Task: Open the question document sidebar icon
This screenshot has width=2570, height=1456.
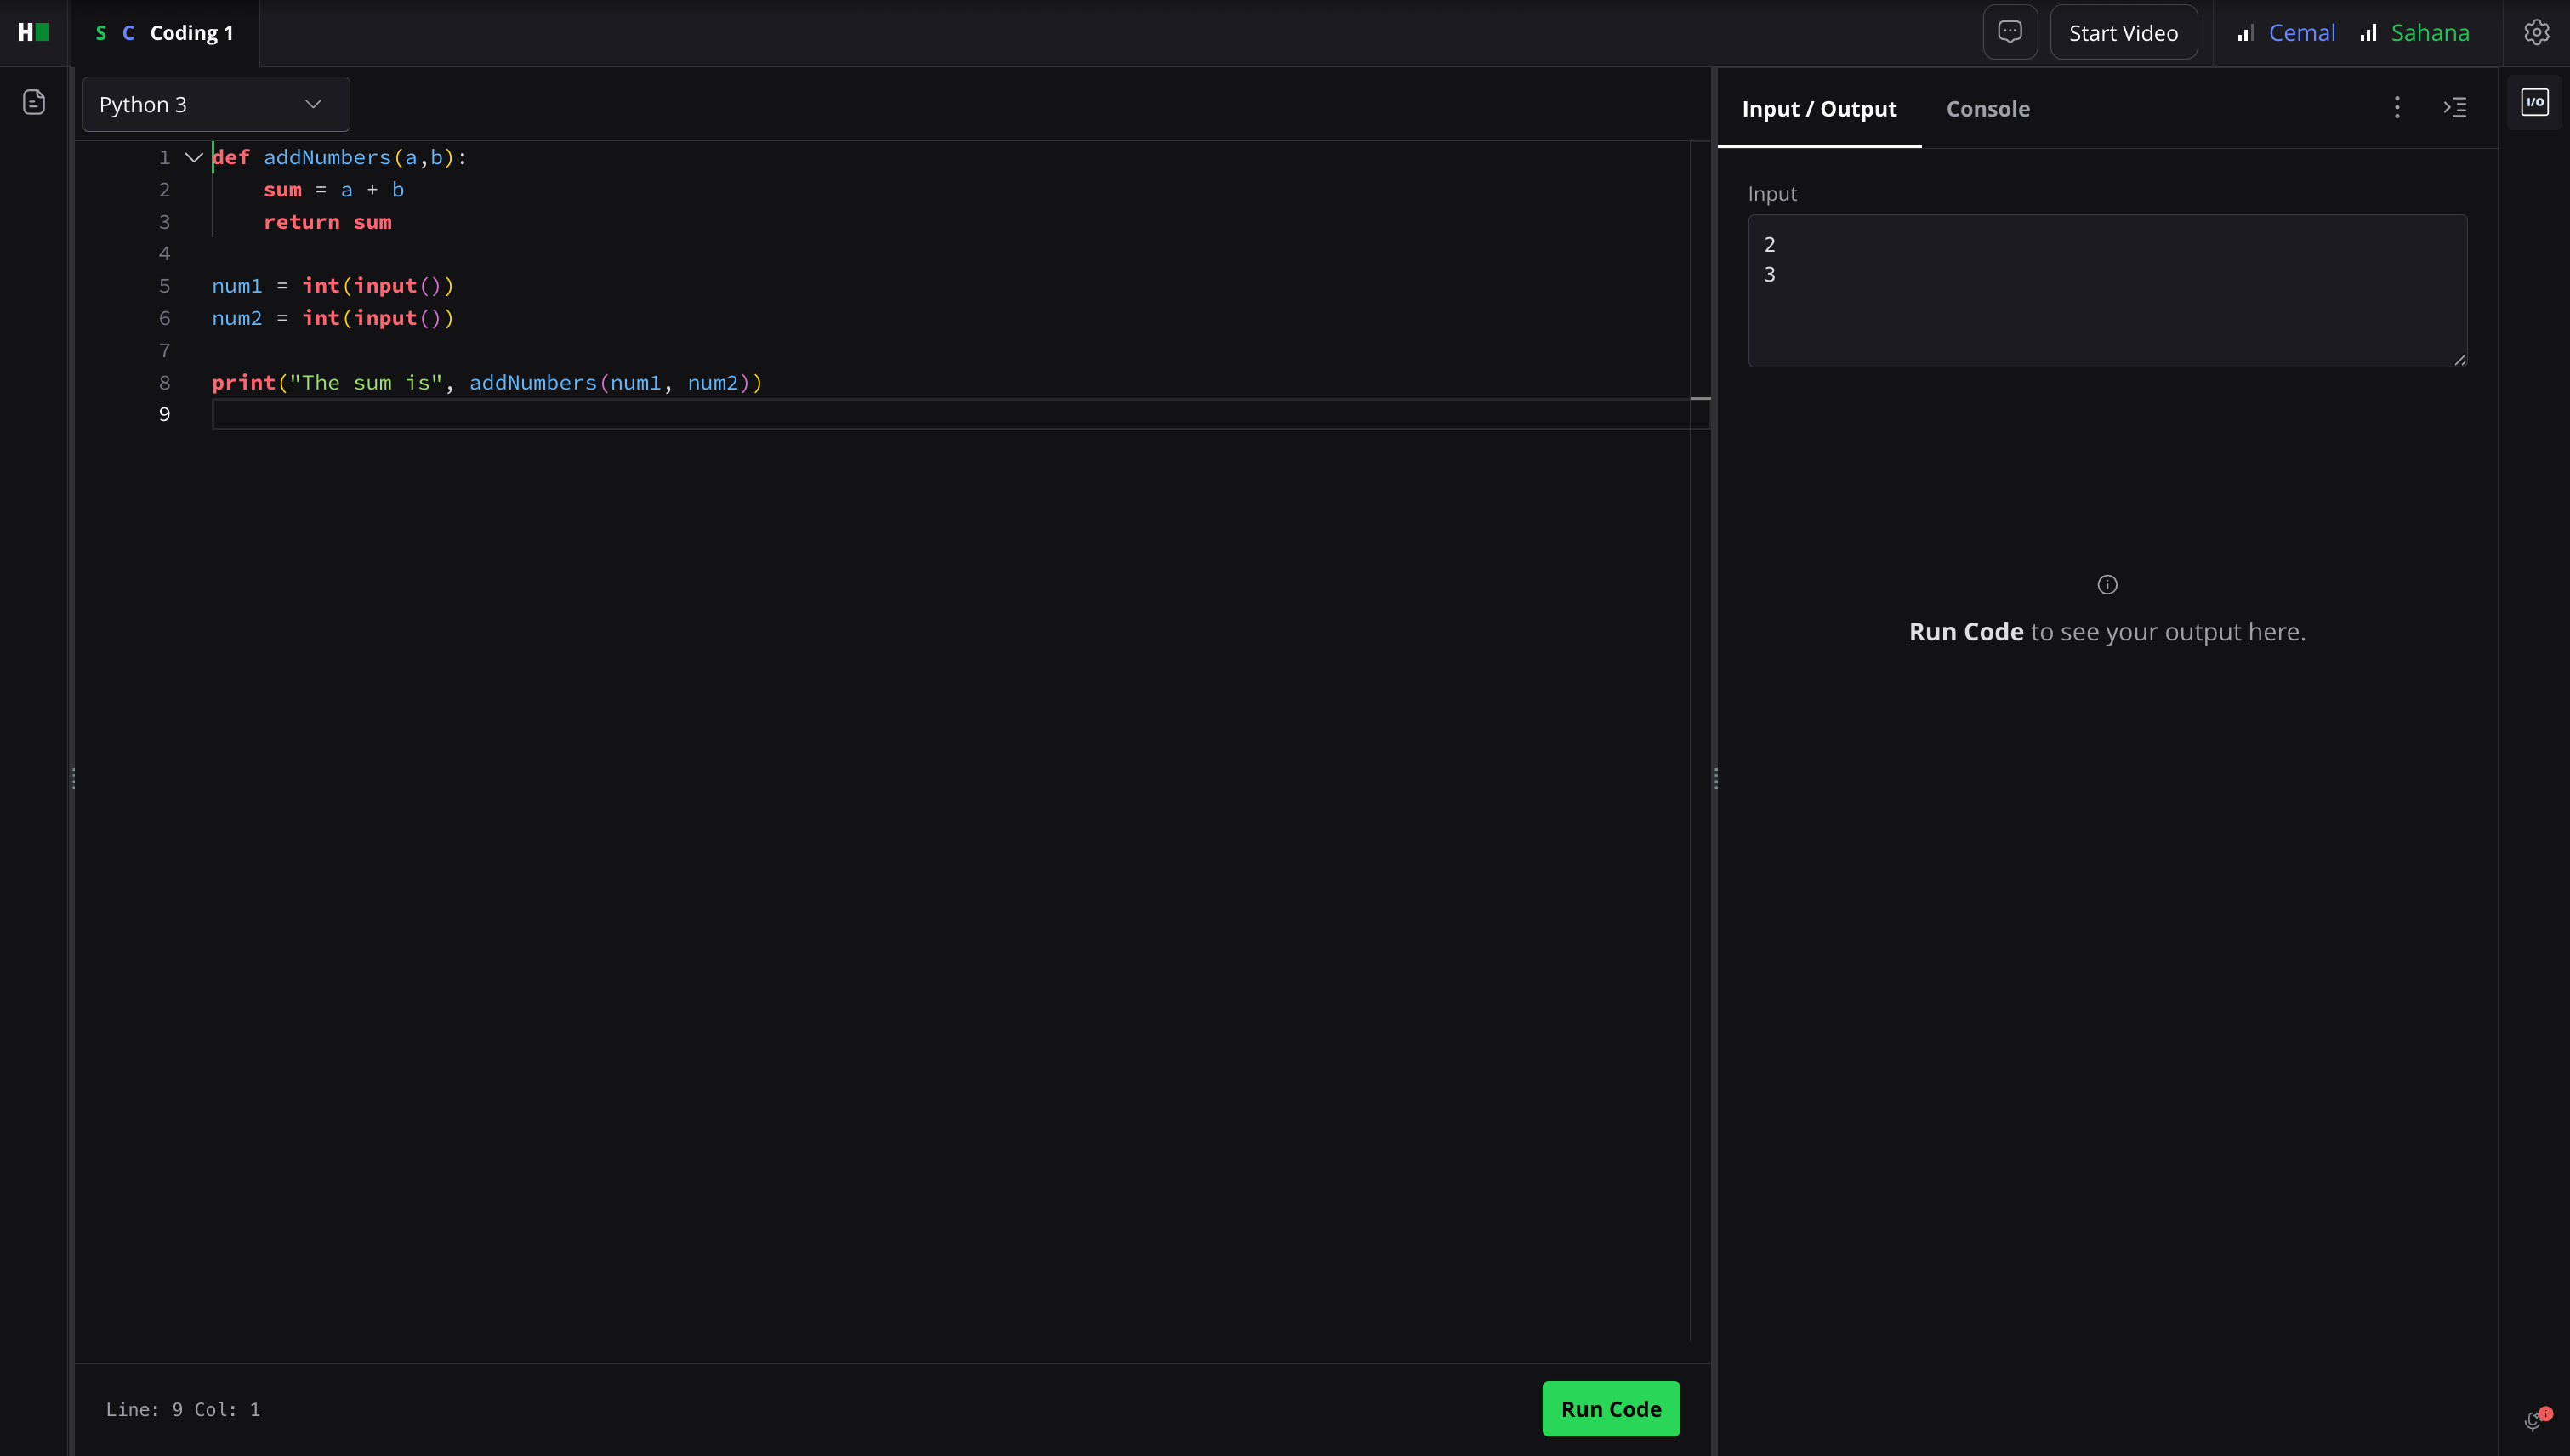Action: pyautogui.click(x=34, y=102)
